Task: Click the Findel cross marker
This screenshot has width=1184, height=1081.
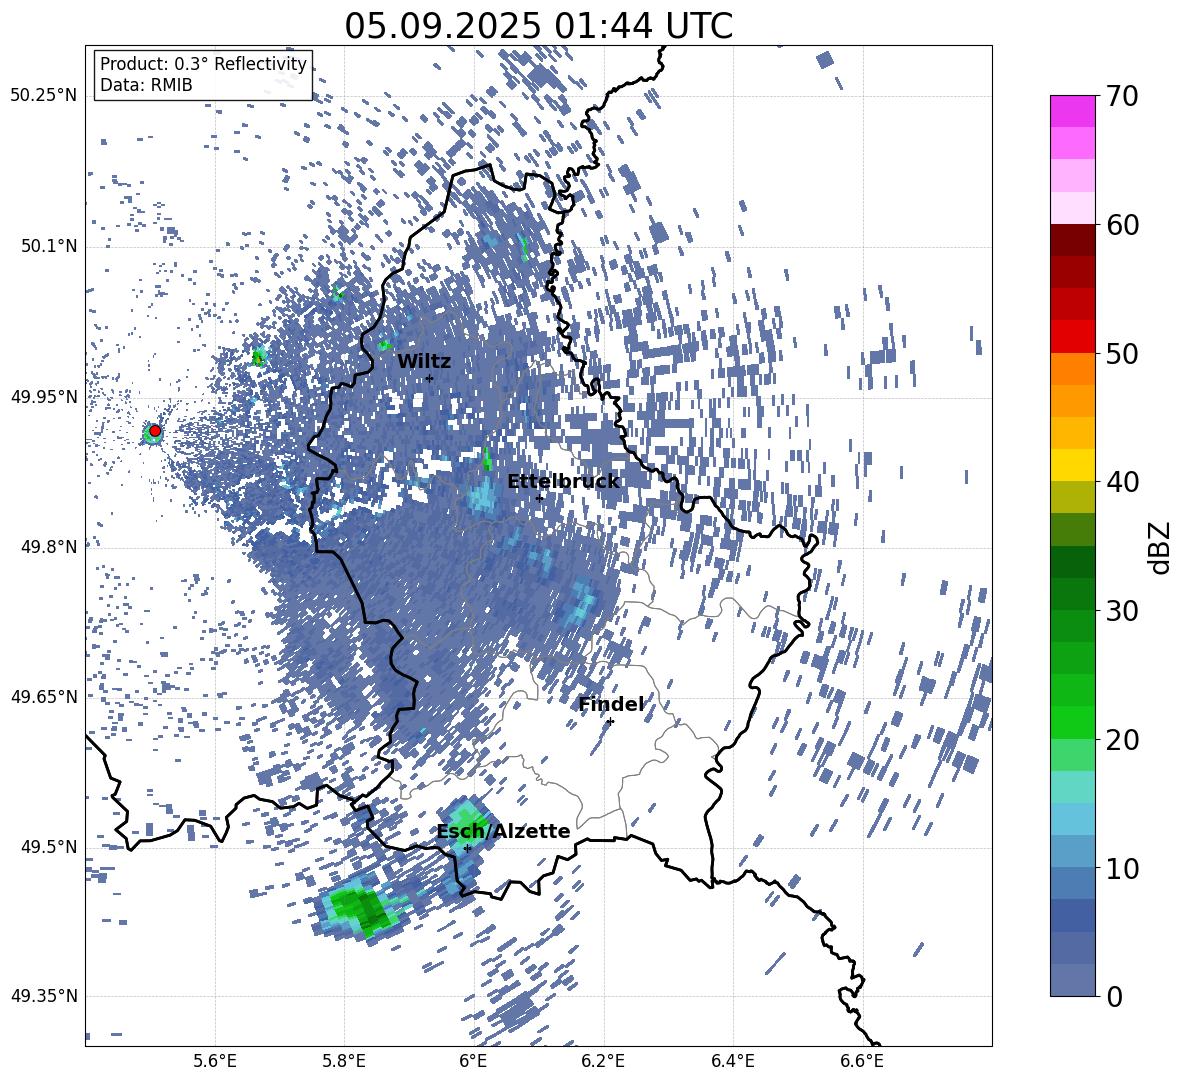Action: [x=610, y=722]
